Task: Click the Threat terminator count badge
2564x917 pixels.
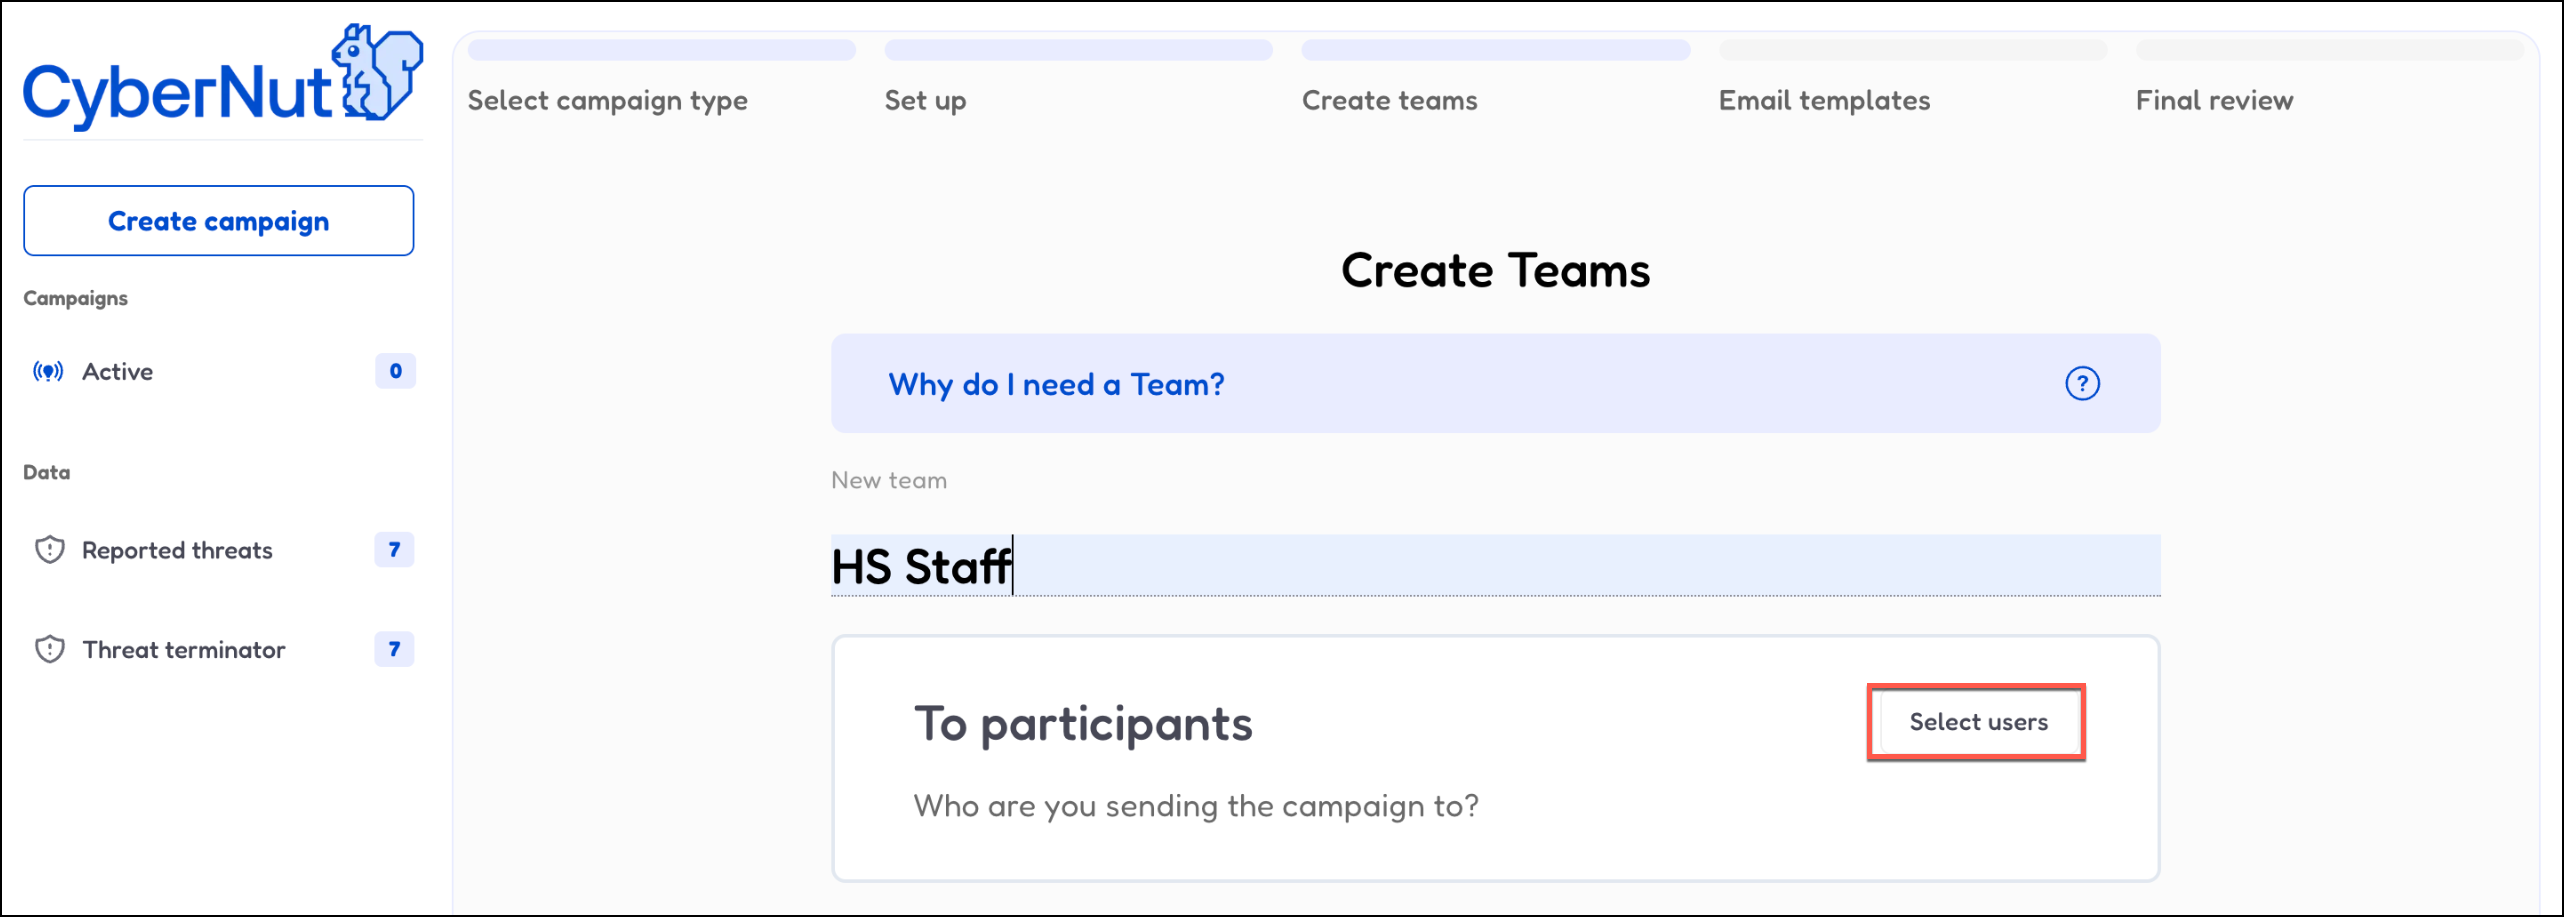Action: pyautogui.click(x=394, y=650)
